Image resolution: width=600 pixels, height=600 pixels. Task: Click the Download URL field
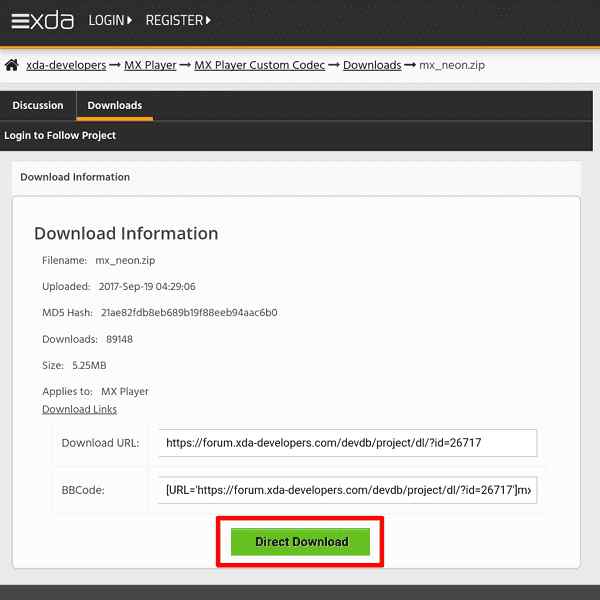point(347,443)
